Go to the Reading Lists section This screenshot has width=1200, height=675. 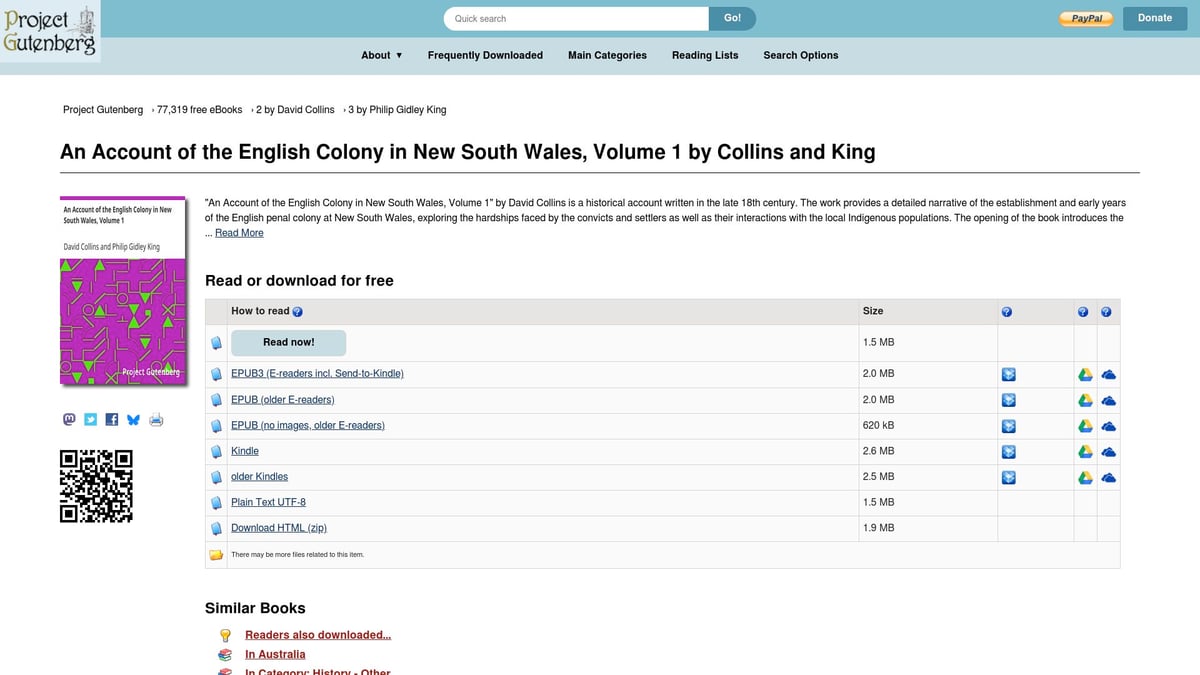point(705,55)
